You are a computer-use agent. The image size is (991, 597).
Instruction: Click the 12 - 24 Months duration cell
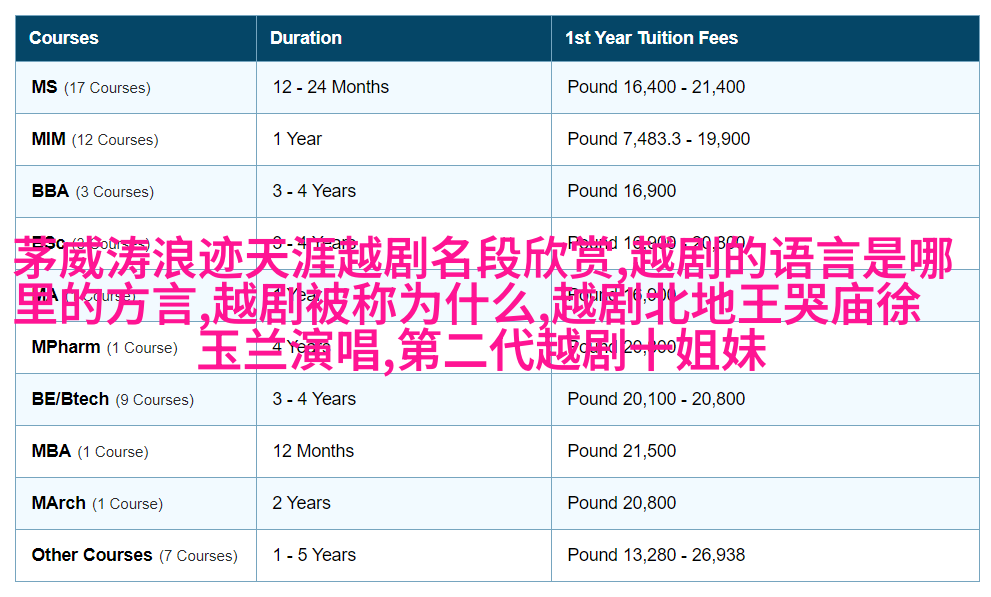(331, 87)
